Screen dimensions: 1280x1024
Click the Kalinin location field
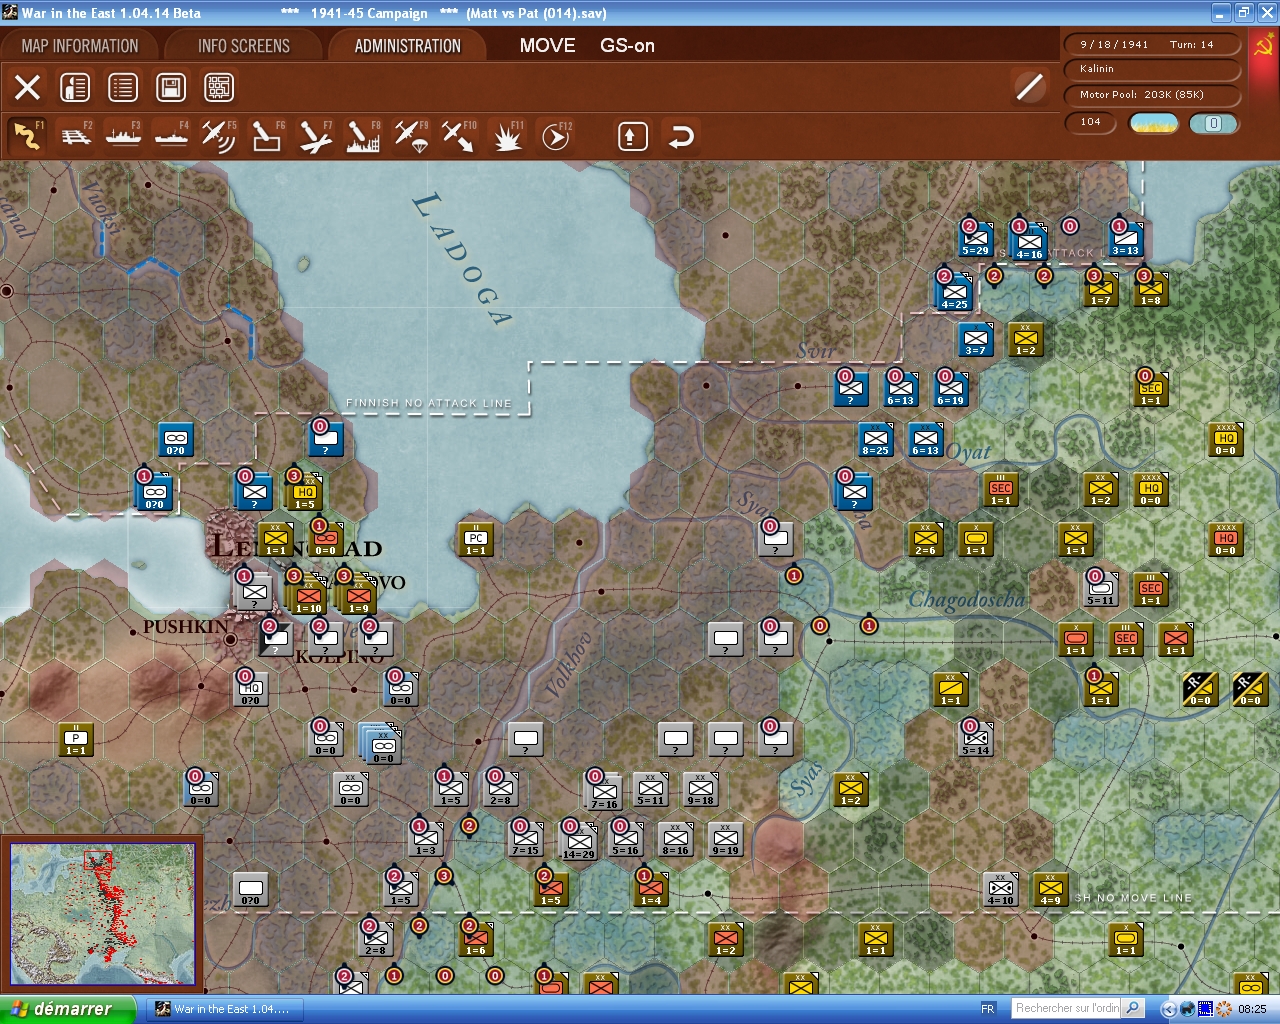tap(1154, 69)
